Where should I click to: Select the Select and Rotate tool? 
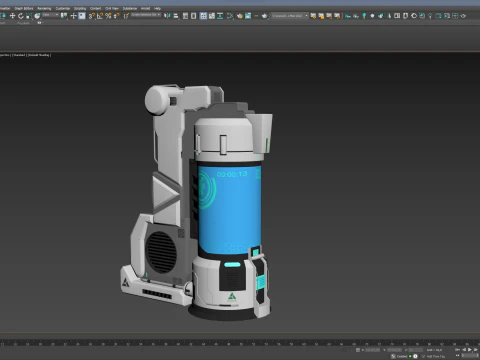[20, 16]
